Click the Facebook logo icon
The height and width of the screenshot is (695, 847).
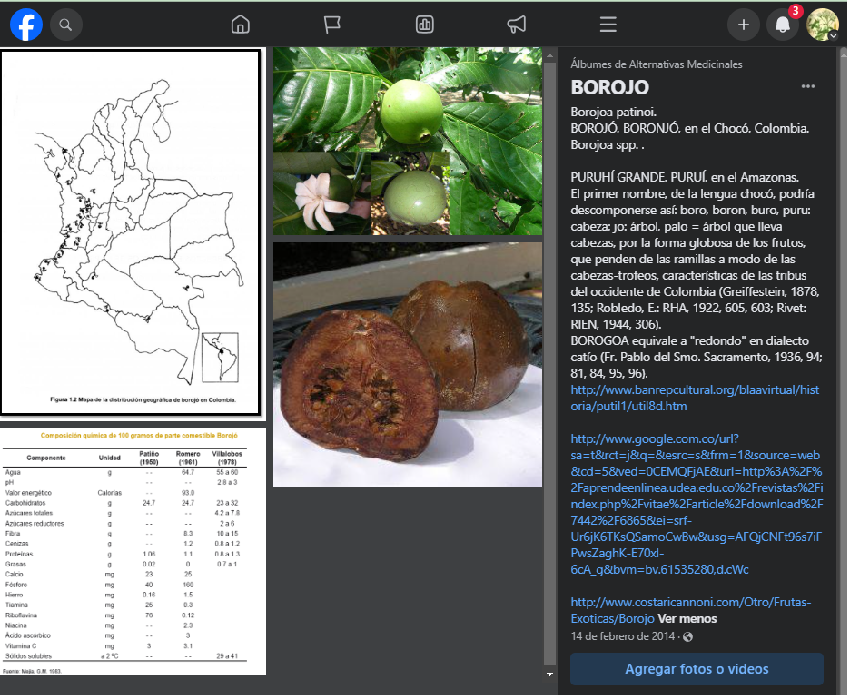pos(26,24)
